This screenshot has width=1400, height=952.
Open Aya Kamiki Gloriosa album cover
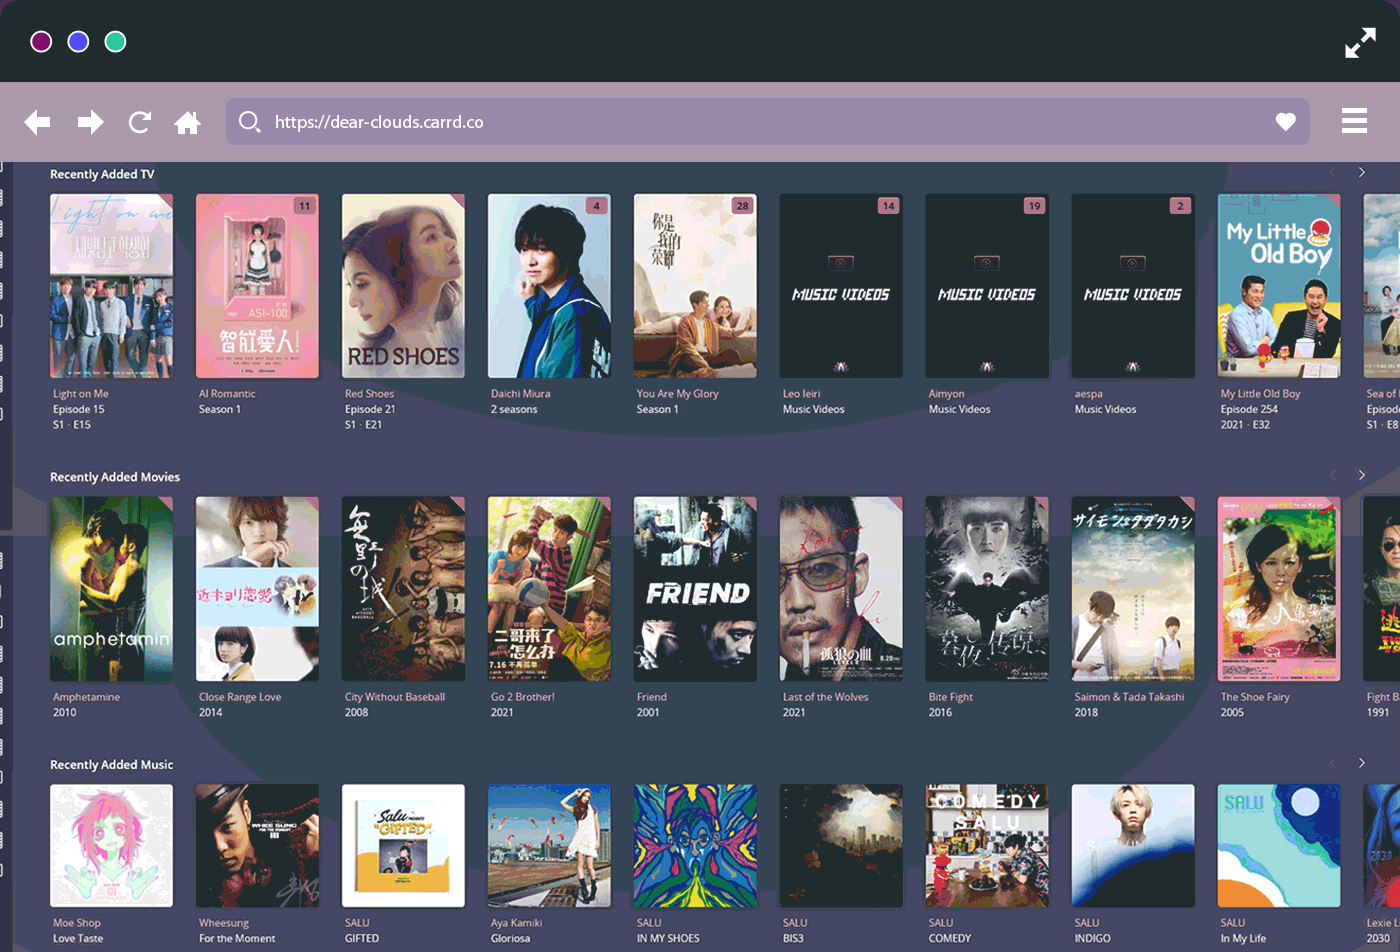pyautogui.click(x=549, y=846)
